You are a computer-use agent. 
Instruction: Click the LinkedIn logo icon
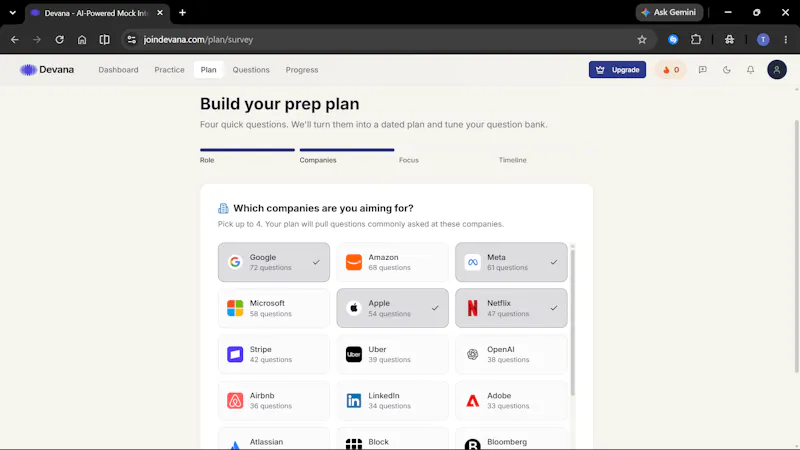354,401
